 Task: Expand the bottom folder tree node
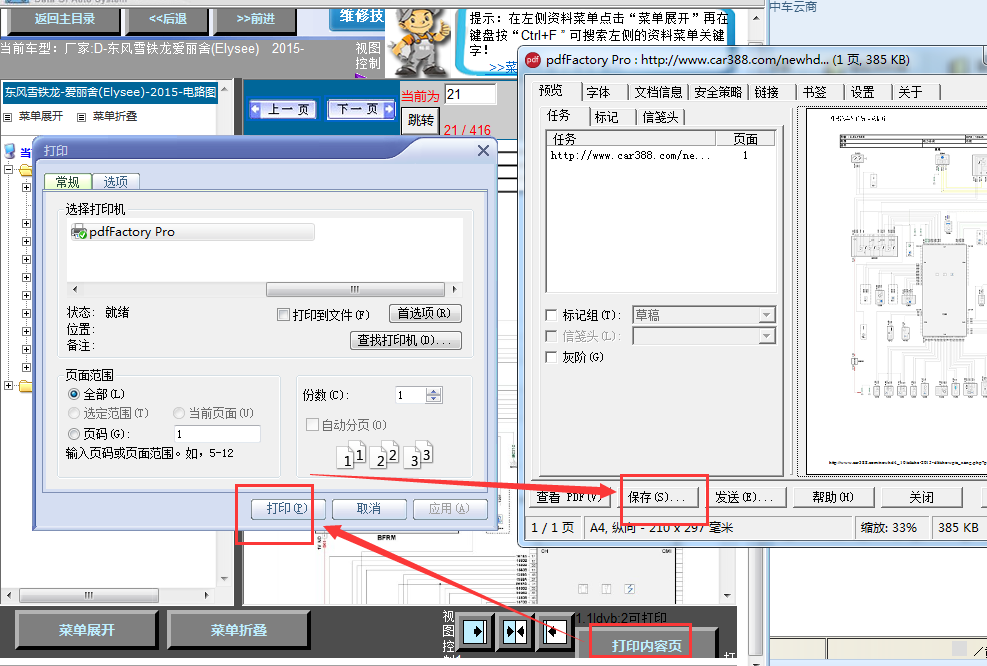pos(8,385)
